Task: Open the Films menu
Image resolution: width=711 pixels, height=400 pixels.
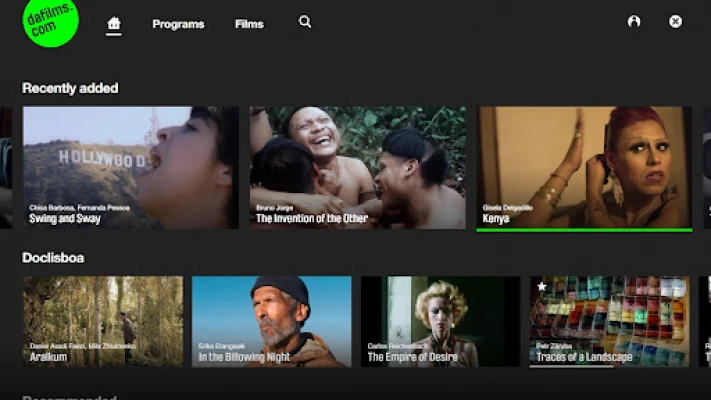Action: 249,24
